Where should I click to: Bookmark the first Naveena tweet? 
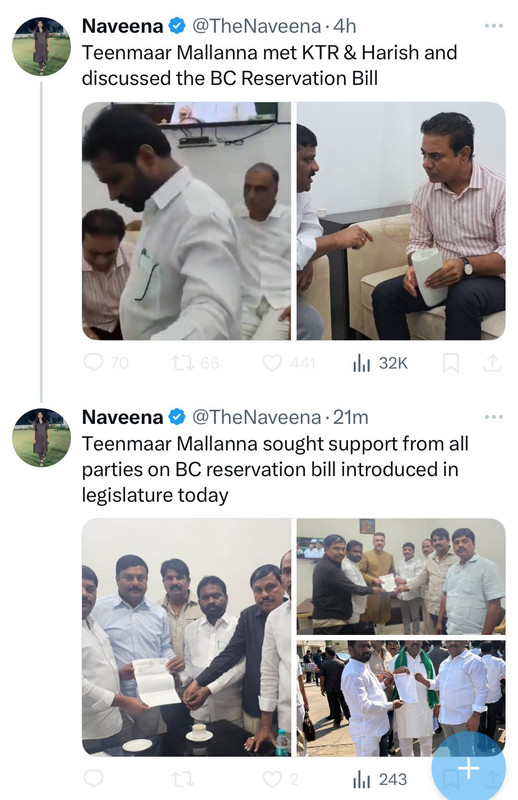pyautogui.click(x=450, y=363)
